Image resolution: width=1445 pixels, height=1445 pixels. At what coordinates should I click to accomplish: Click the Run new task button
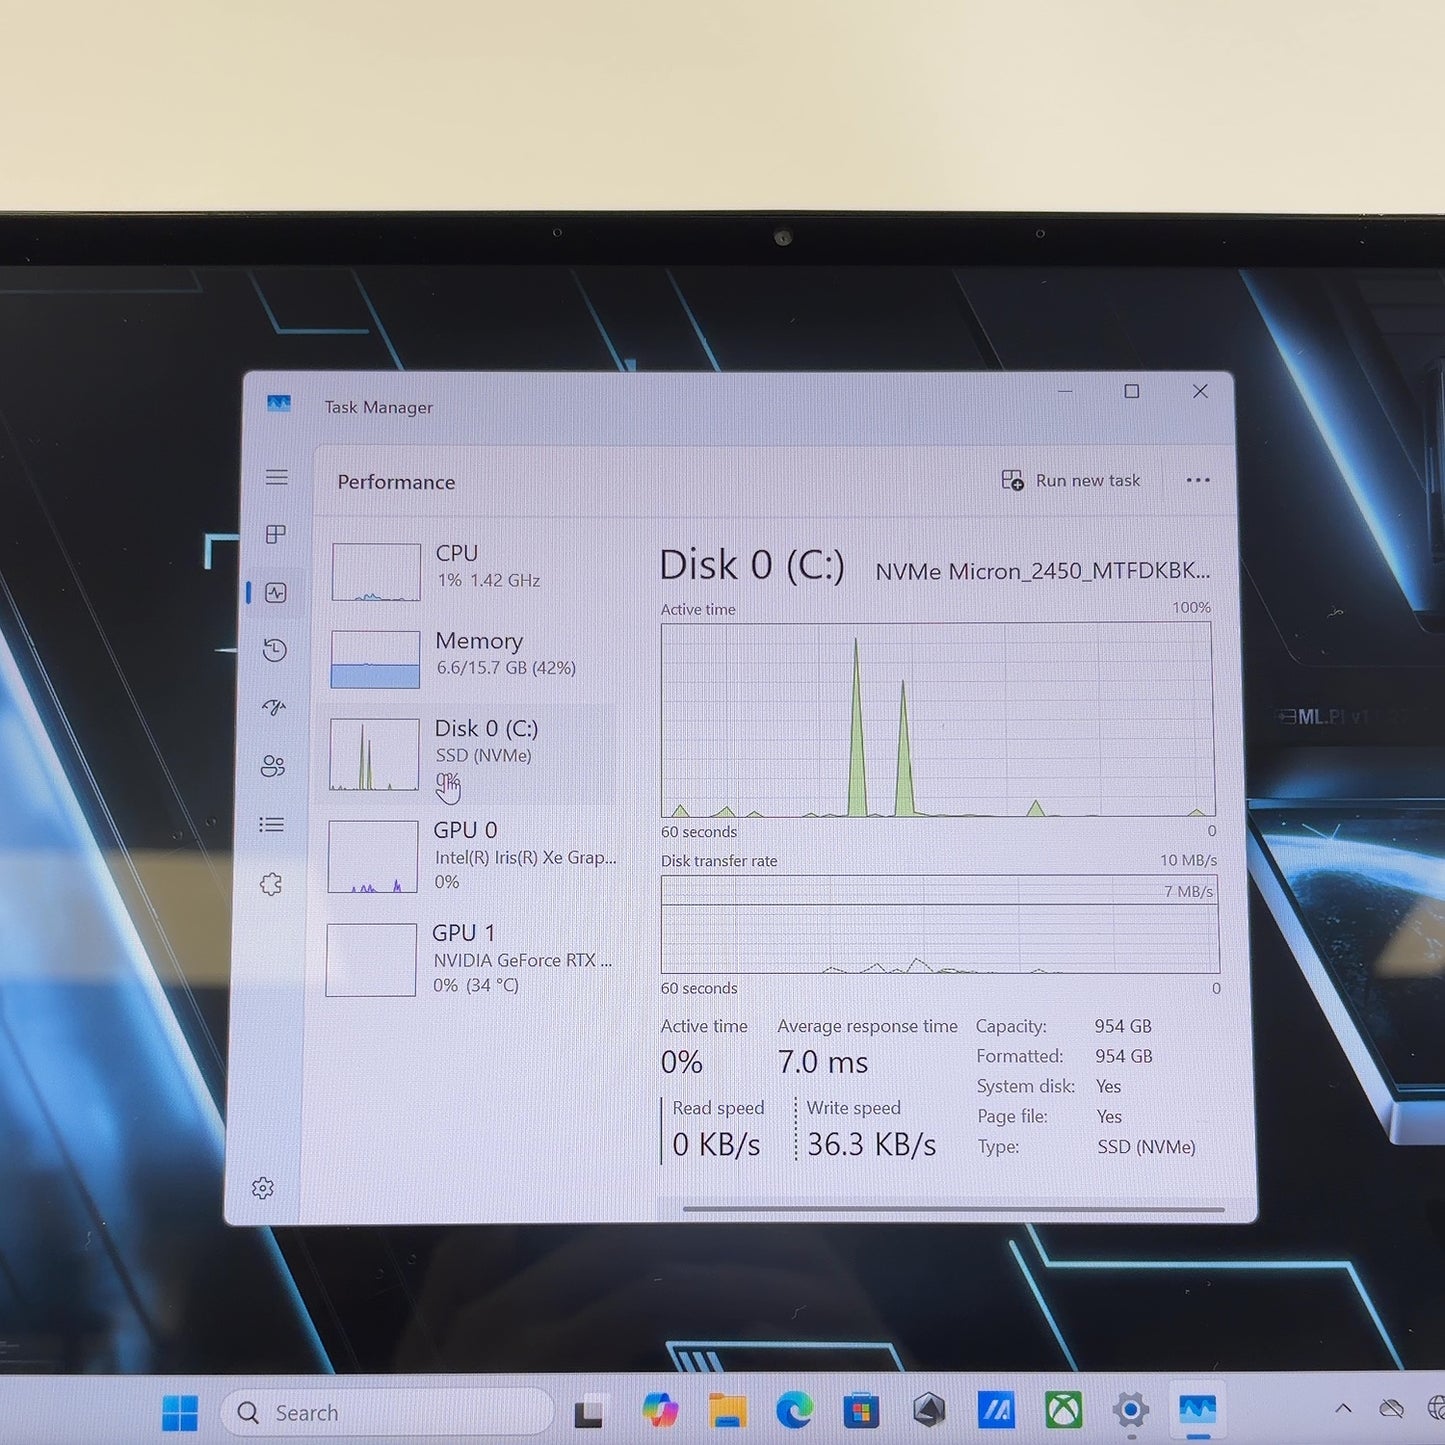[1071, 481]
